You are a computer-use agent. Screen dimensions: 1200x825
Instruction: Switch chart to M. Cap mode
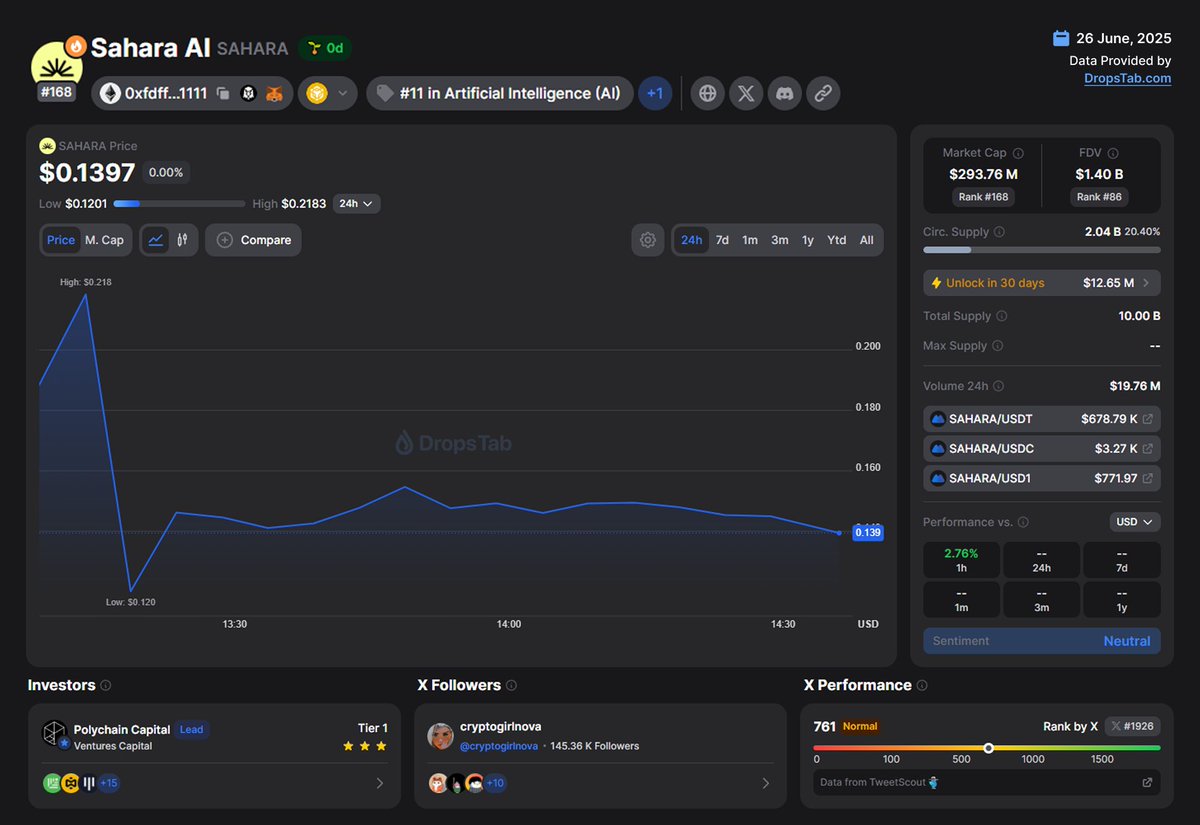pos(105,240)
